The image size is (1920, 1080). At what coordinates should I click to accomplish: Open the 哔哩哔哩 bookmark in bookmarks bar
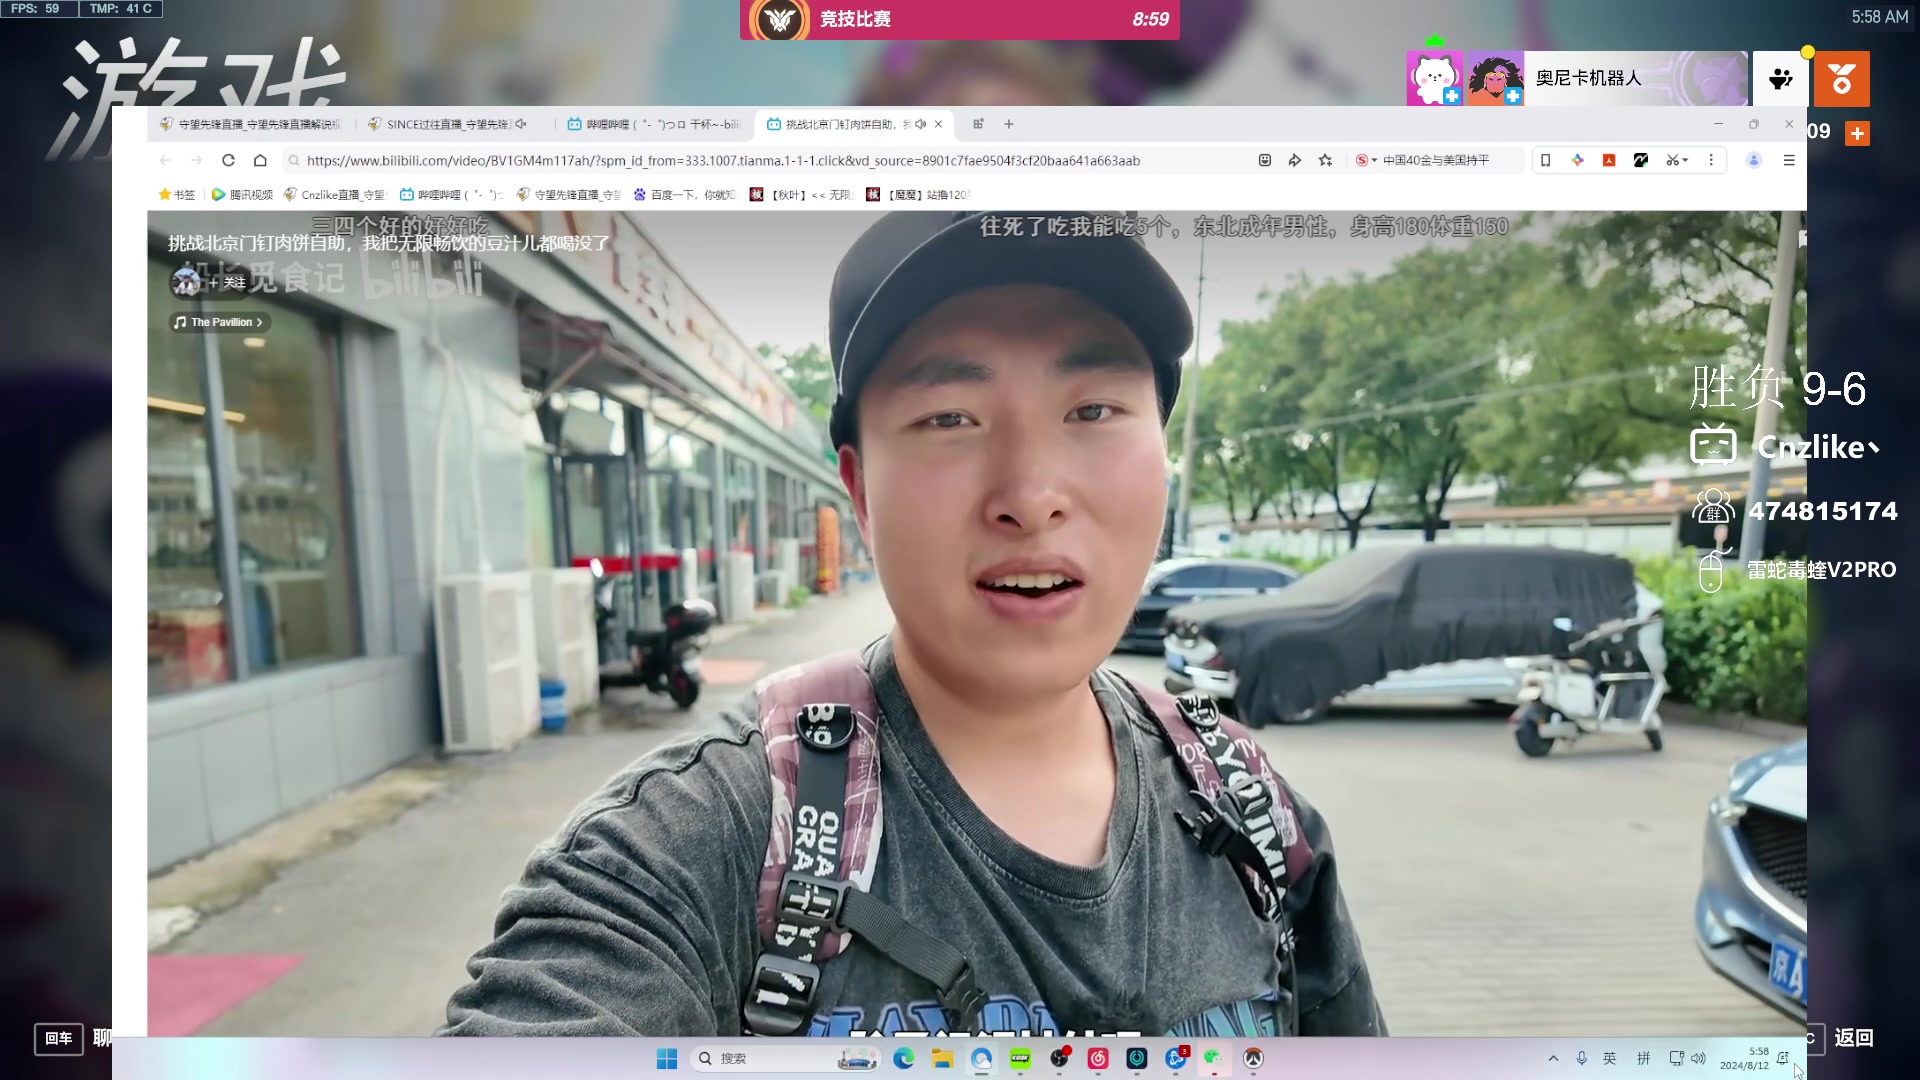coord(451,195)
